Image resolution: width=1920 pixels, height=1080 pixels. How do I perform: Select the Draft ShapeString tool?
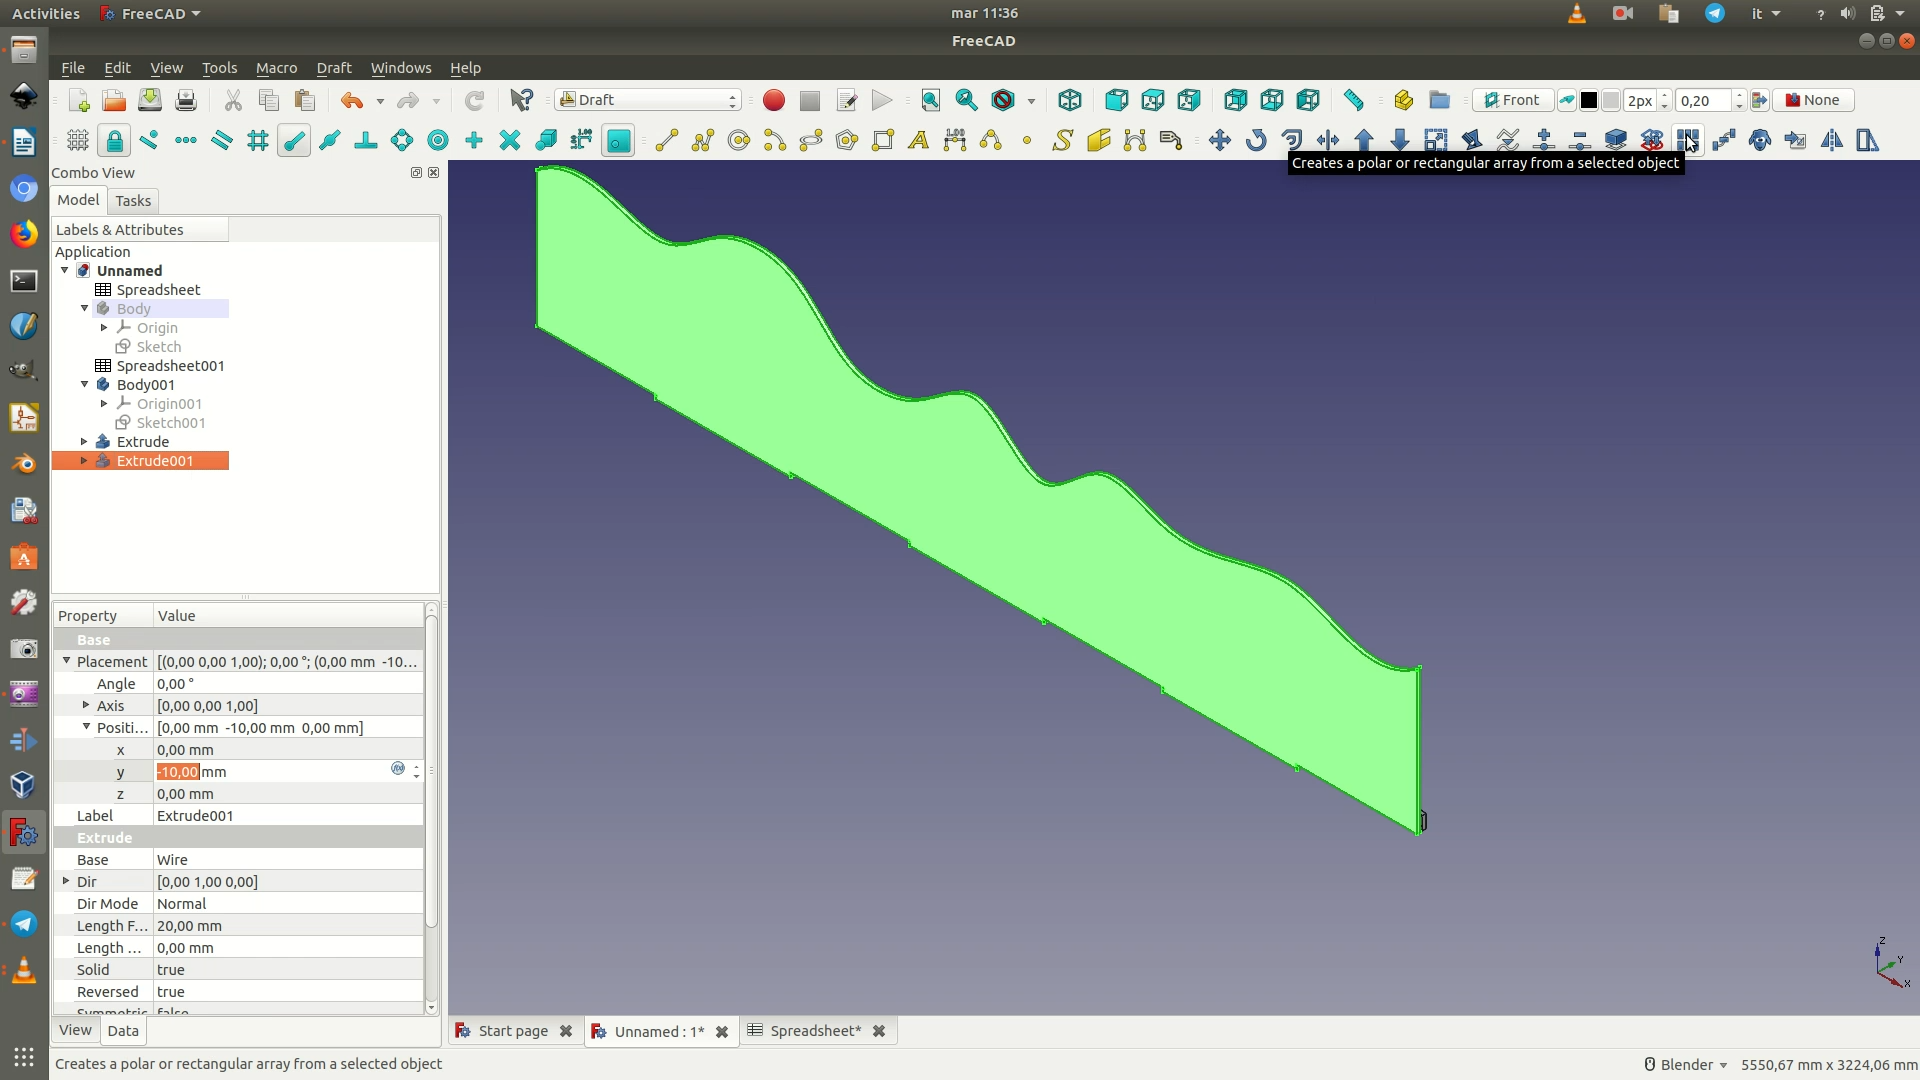coord(1063,140)
